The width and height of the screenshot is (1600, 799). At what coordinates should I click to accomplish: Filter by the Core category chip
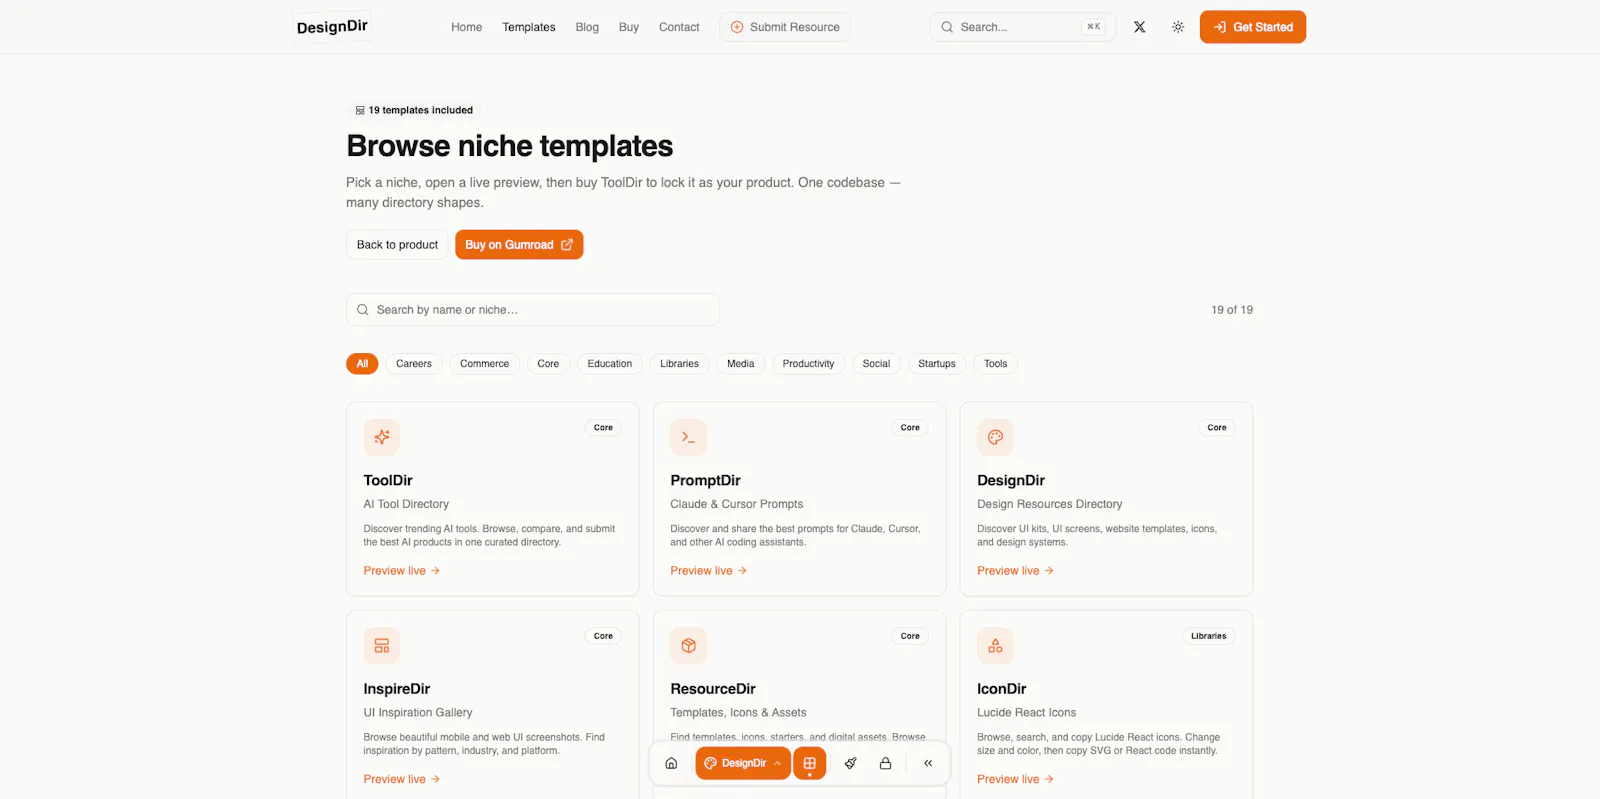click(548, 364)
